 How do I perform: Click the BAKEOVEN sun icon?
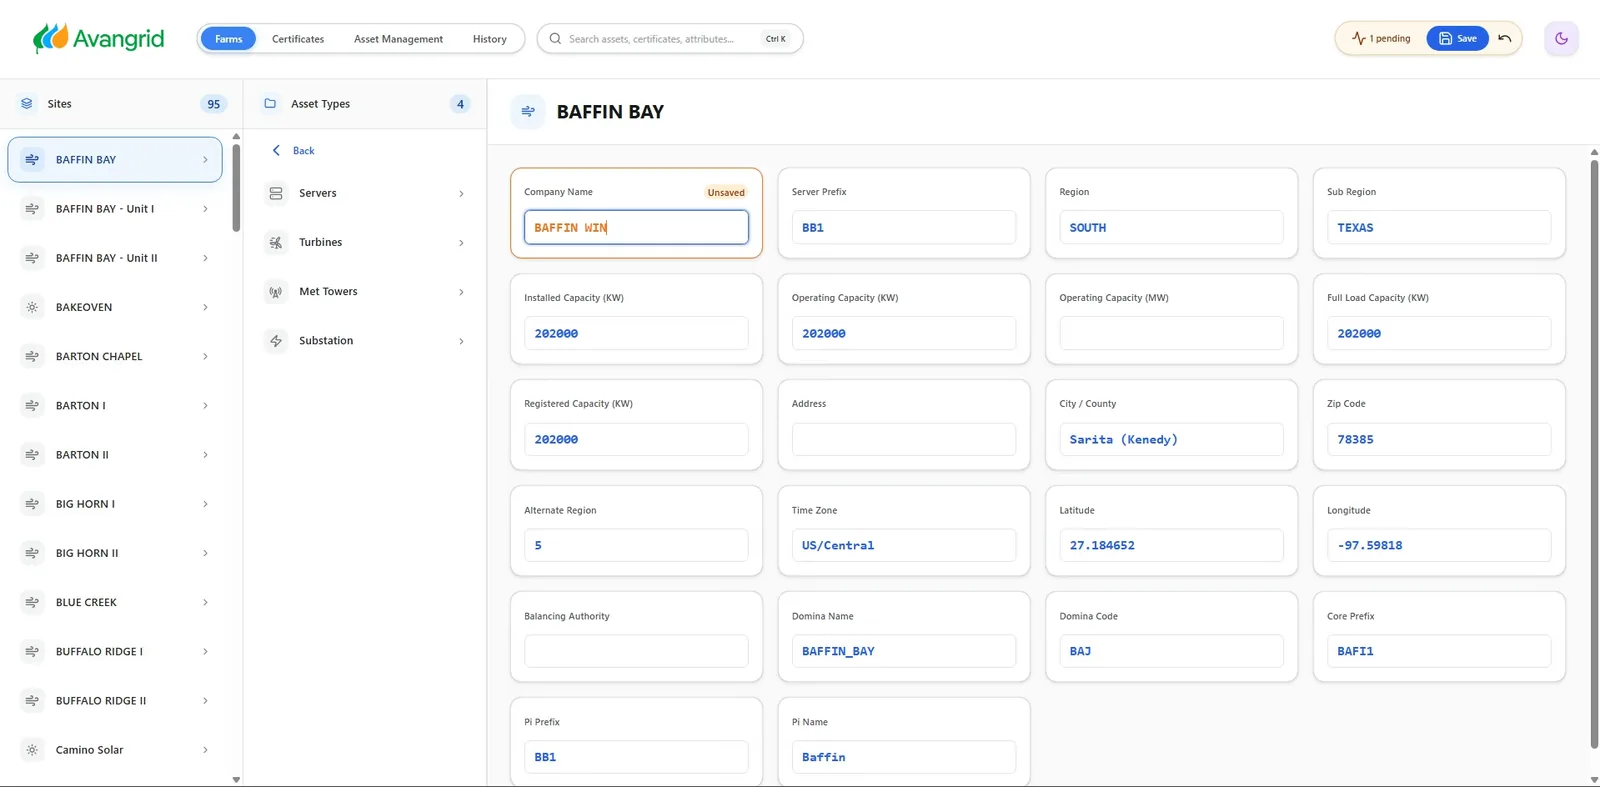click(x=32, y=307)
